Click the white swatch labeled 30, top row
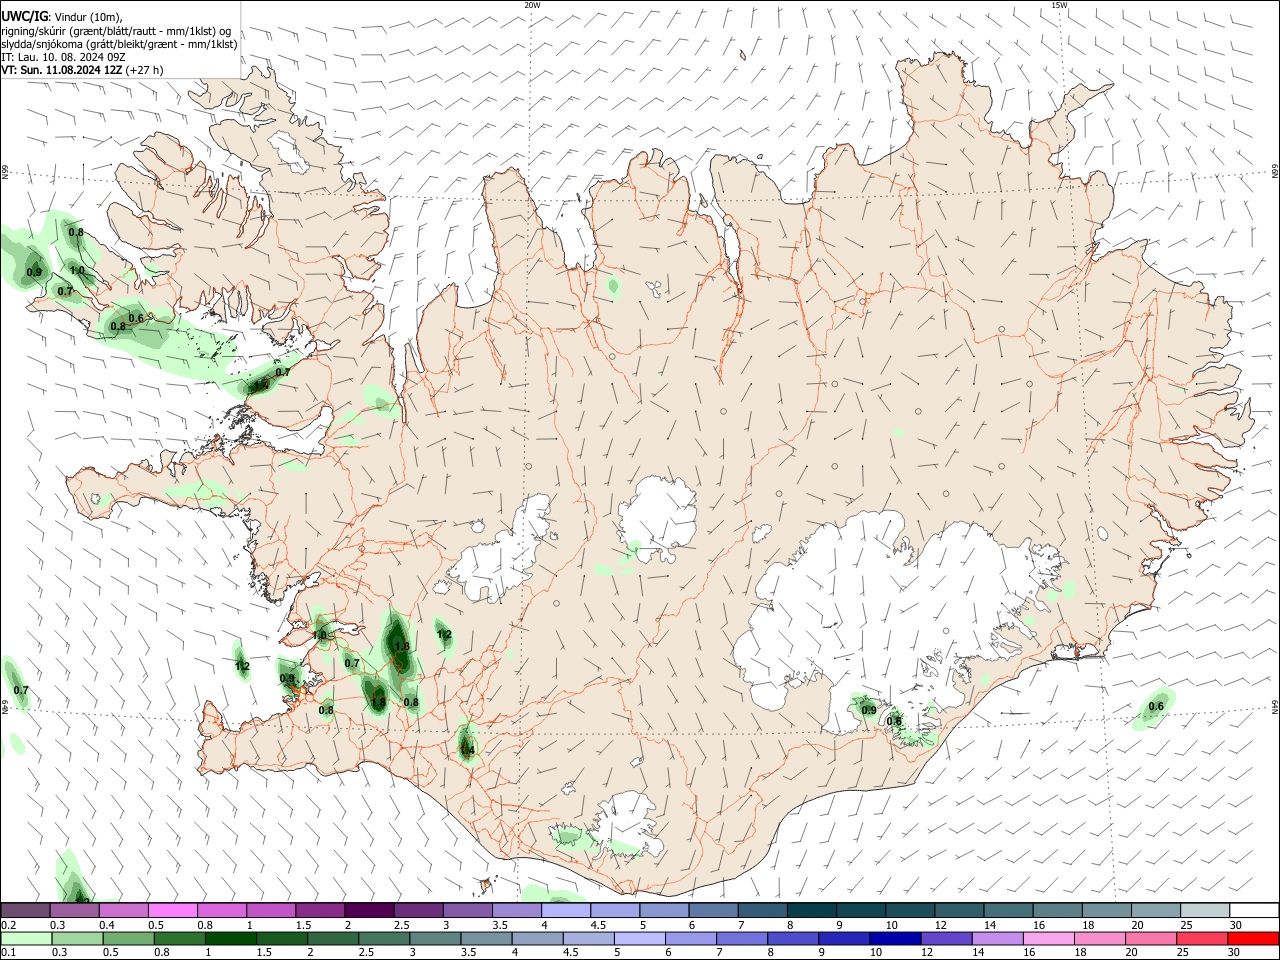1280x960 pixels. [1252, 910]
